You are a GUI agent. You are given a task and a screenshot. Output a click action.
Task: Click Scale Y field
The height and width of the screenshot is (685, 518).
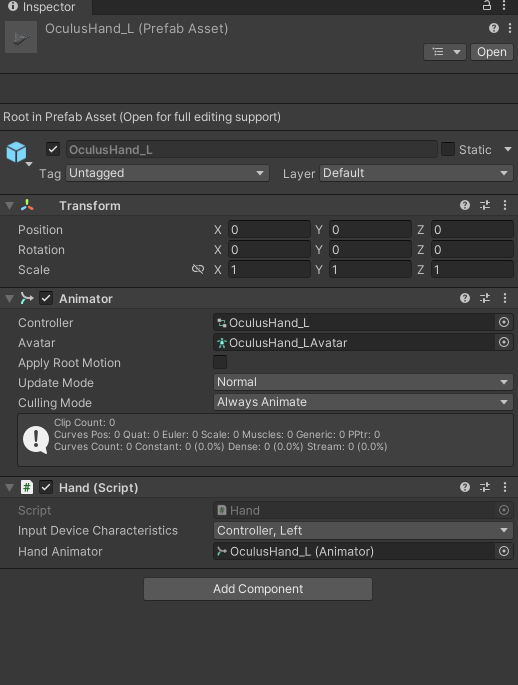370,270
